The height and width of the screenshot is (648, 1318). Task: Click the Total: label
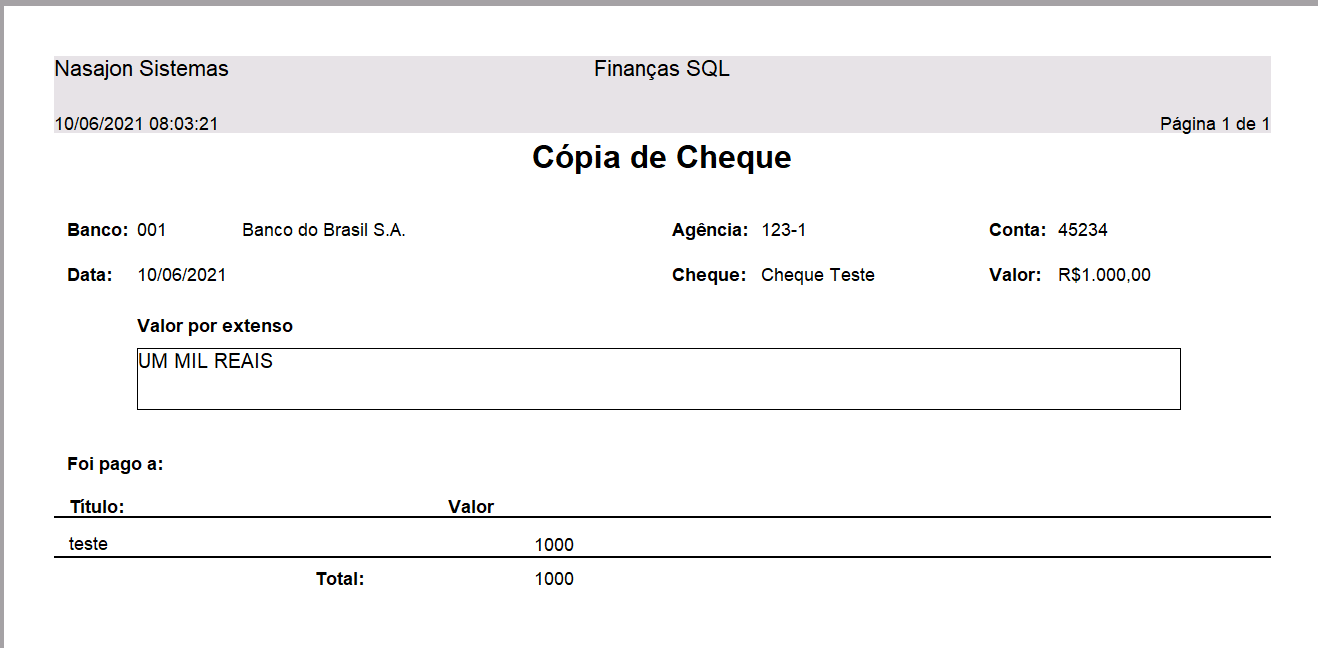340,579
